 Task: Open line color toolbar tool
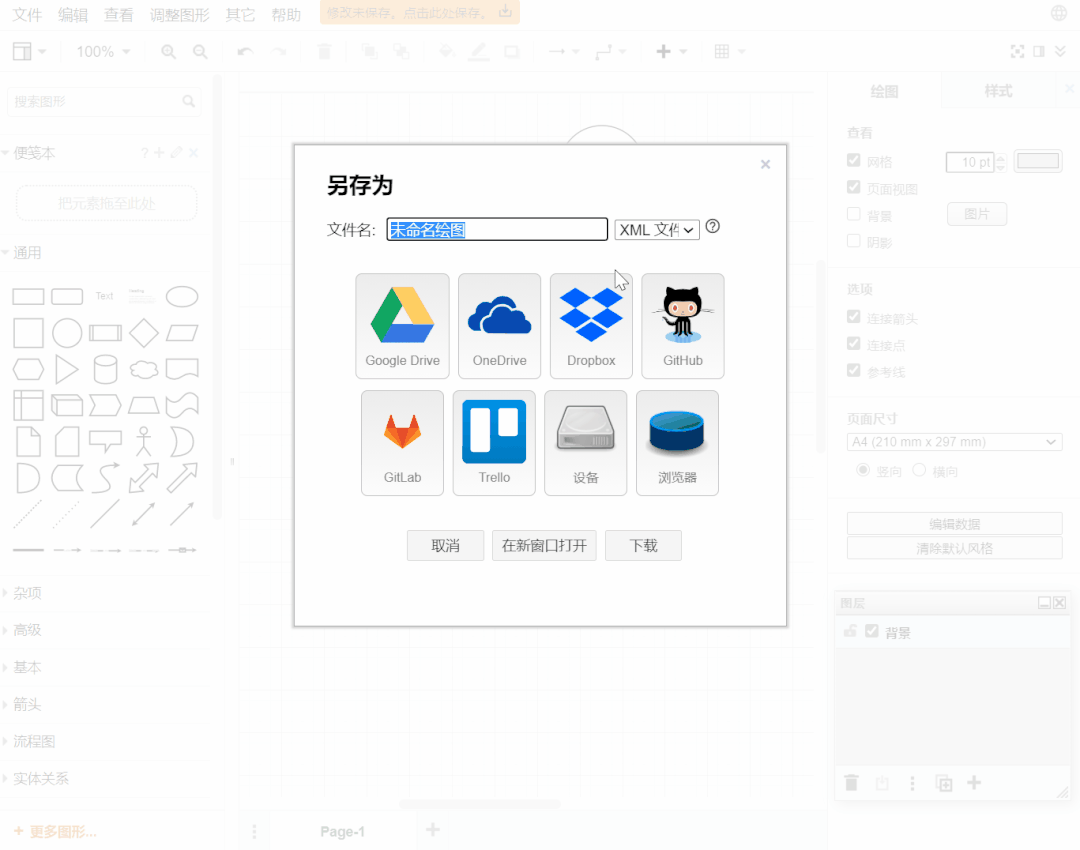[x=479, y=52]
